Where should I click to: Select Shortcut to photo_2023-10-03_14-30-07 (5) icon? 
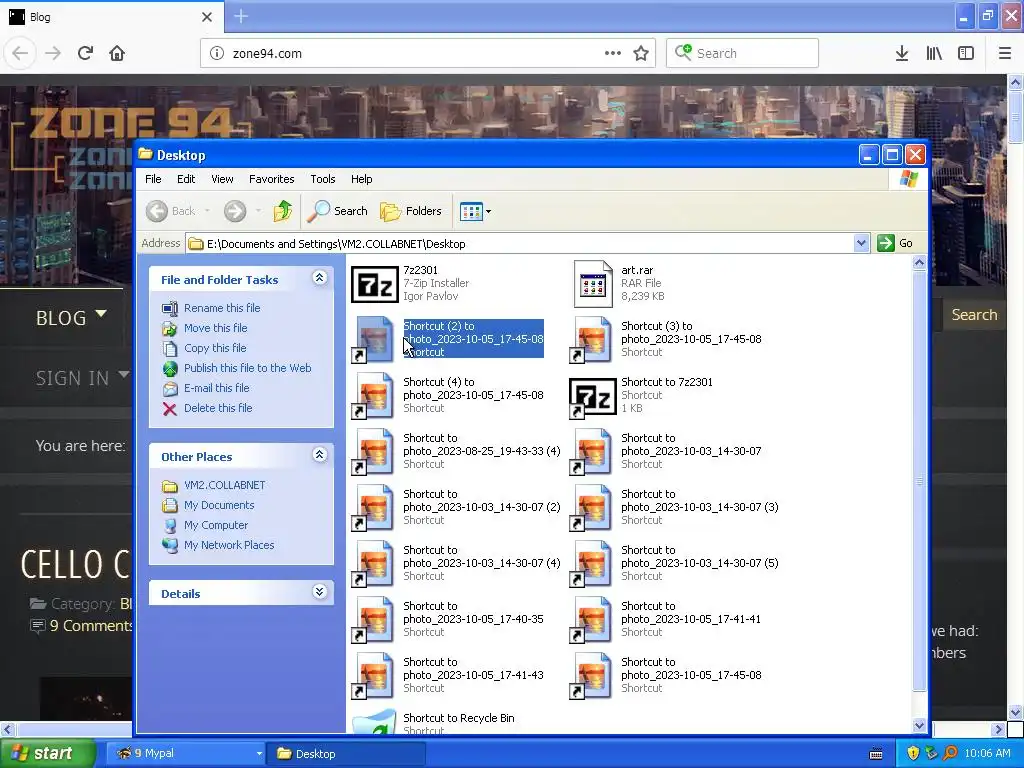click(x=591, y=564)
